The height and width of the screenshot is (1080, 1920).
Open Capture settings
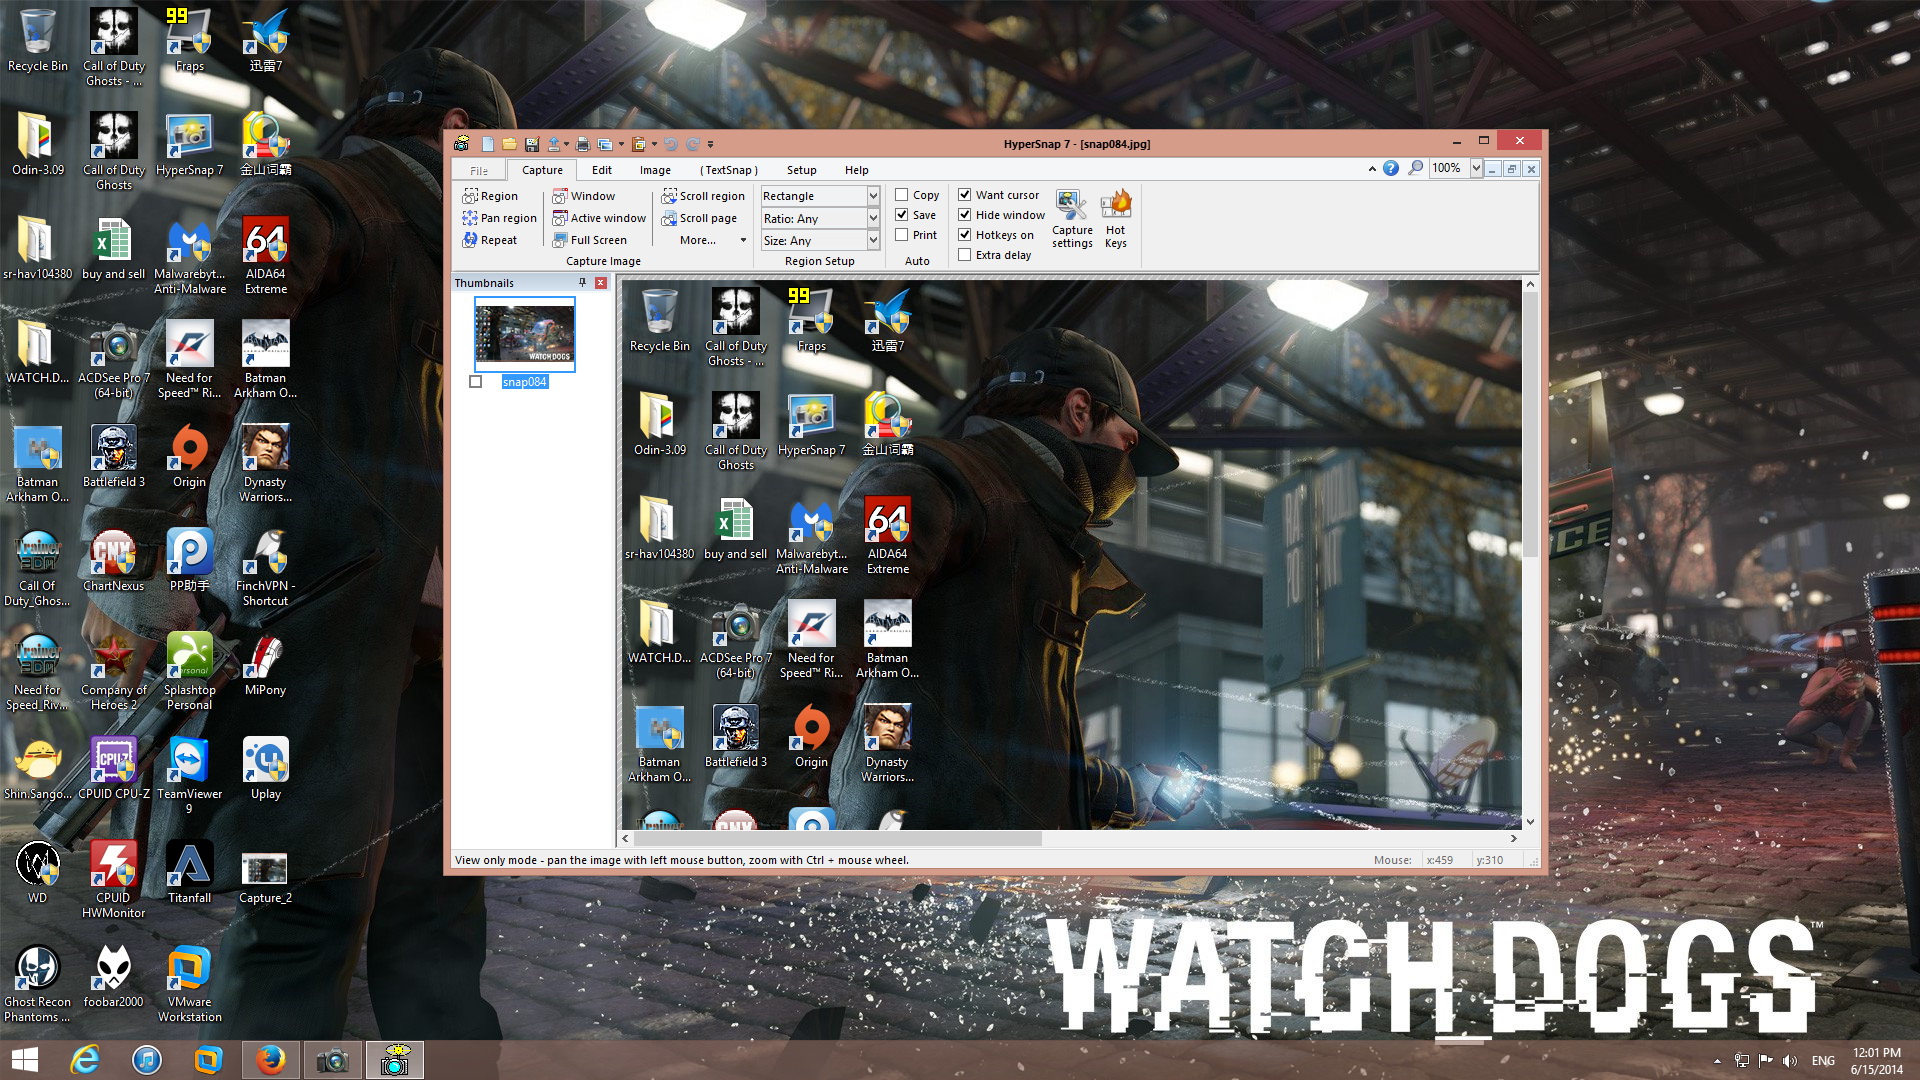click(1072, 219)
